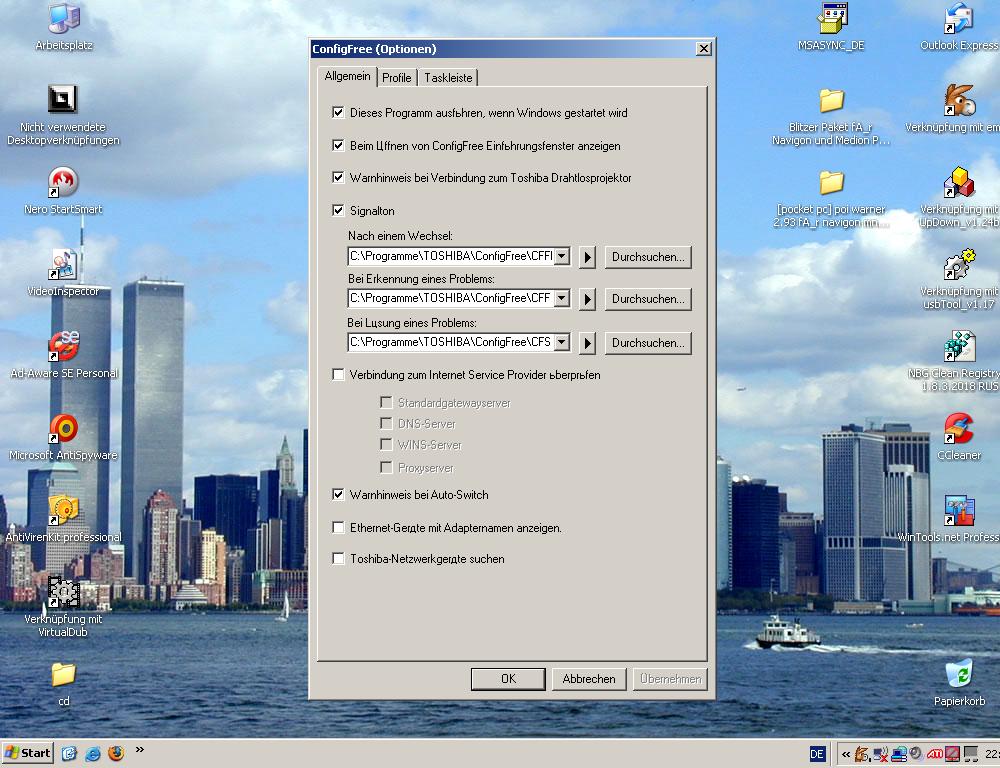Open the eMule donkey tray icon
The width and height of the screenshot is (1000, 768).
click(x=863, y=754)
